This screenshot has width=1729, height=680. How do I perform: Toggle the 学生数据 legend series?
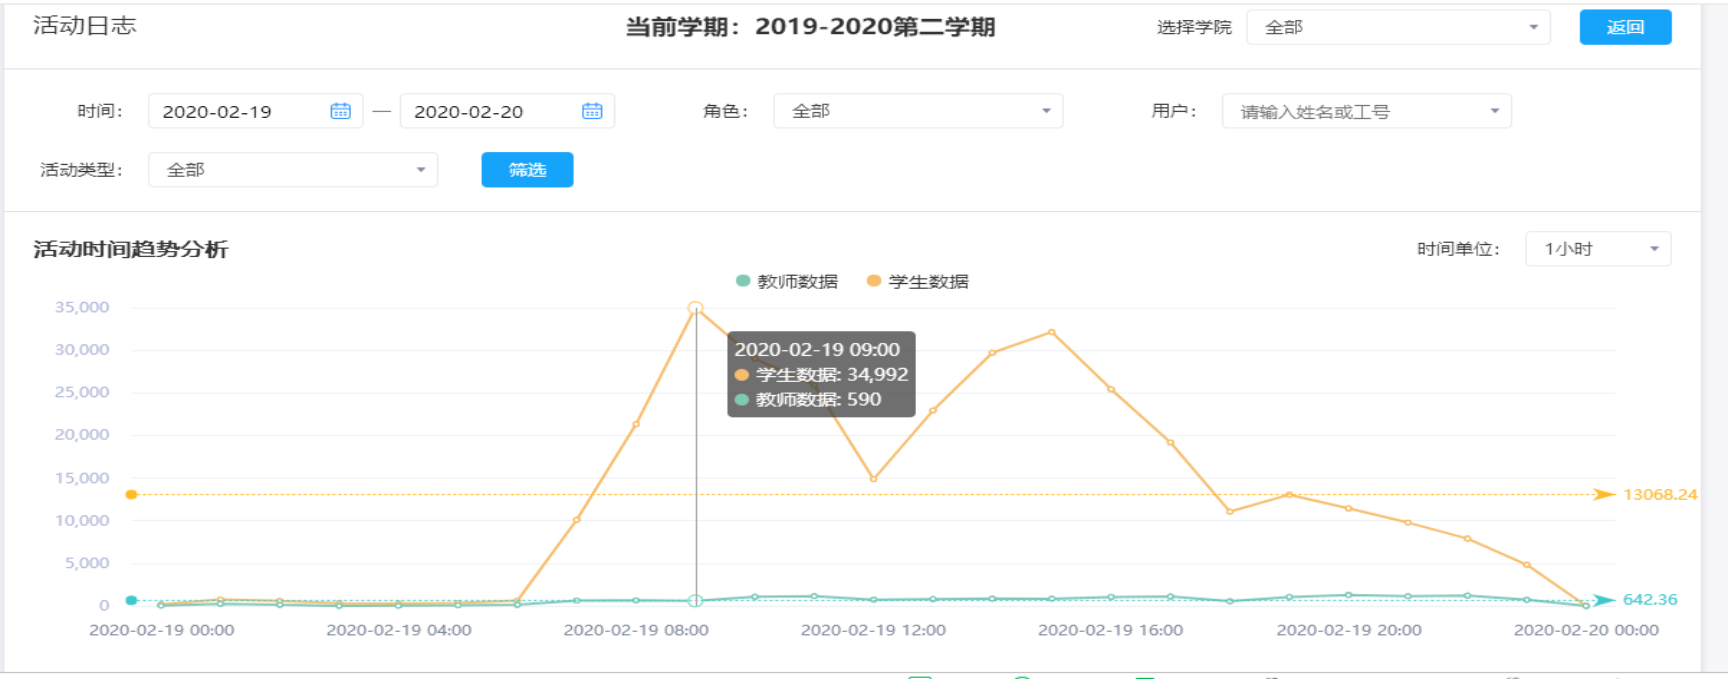pos(918,281)
